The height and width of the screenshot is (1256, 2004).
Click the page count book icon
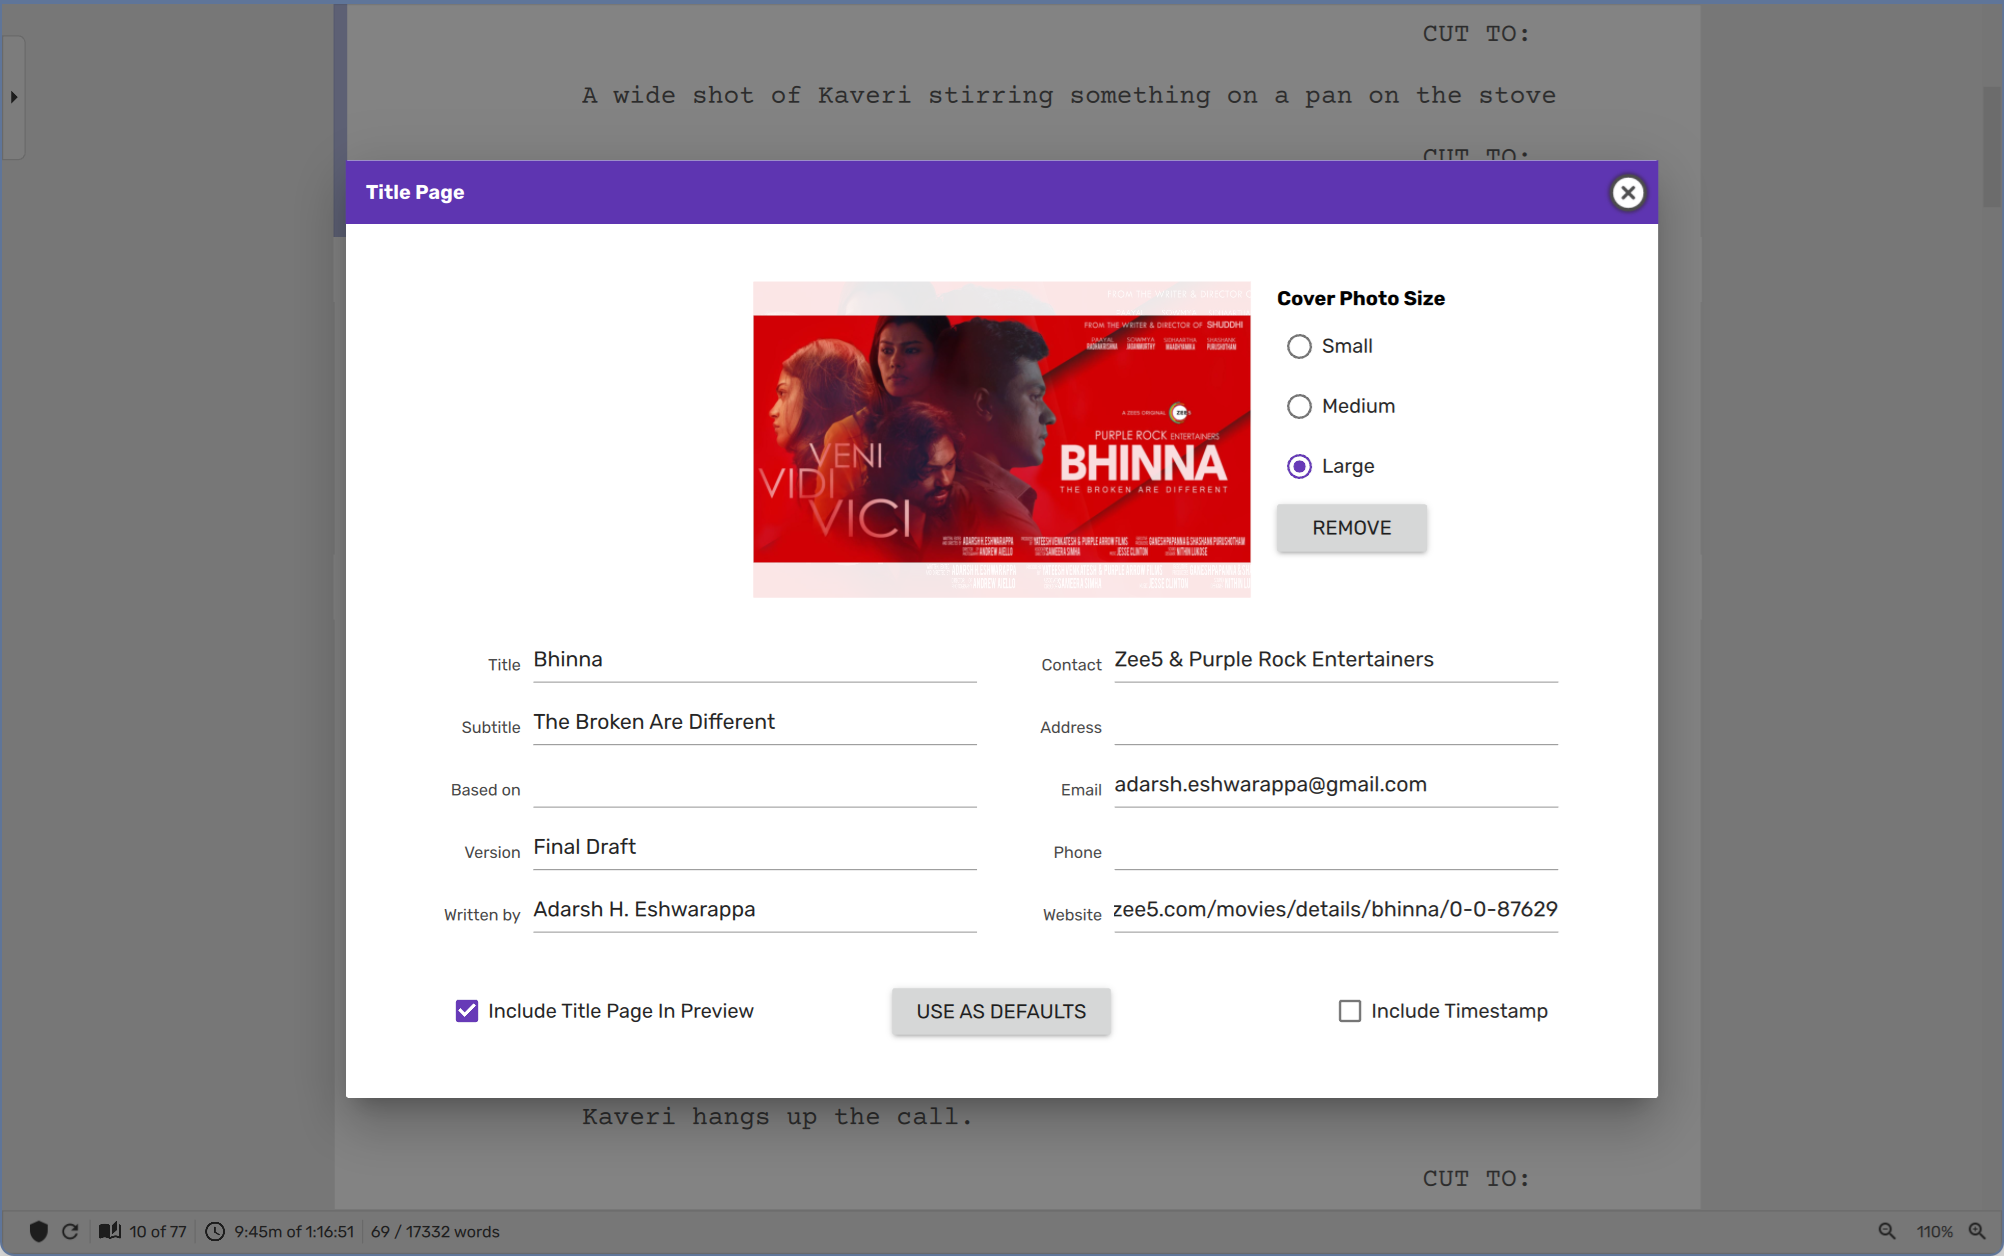109,1231
